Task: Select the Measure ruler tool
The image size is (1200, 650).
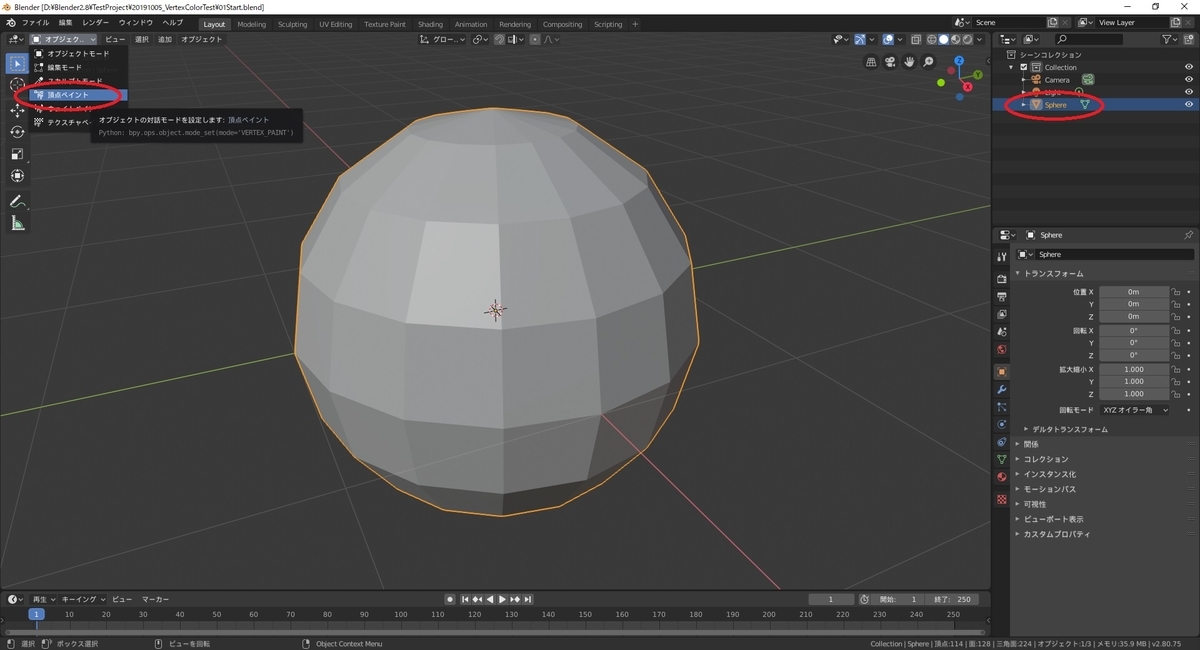Action: tap(17, 224)
